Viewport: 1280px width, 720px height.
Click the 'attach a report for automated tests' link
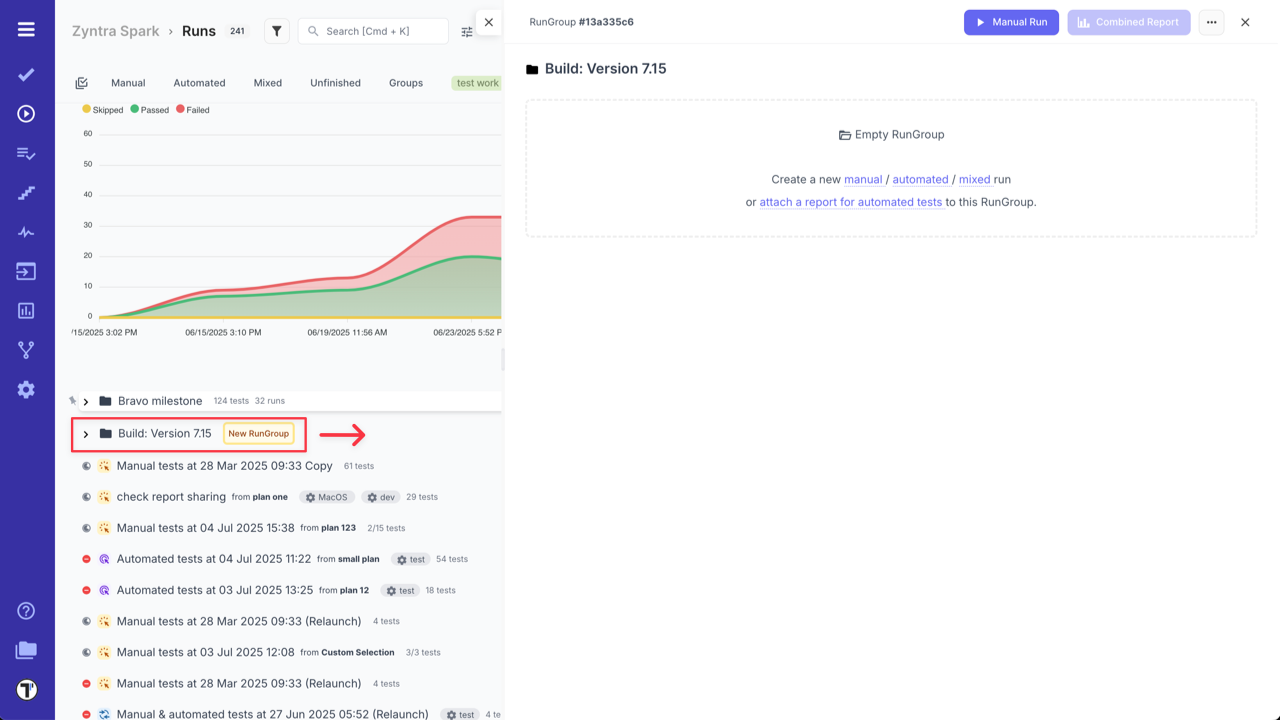pyautogui.click(x=850, y=202)
